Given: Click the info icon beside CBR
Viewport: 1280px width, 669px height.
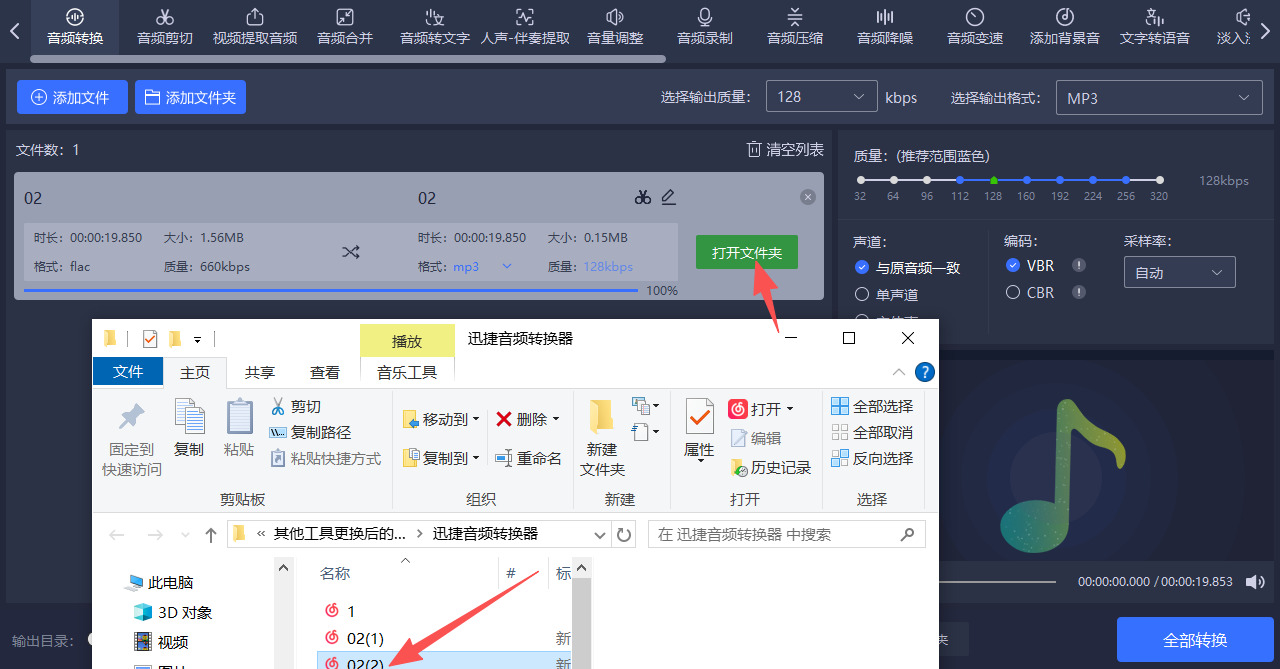Looking at the screenshot, I should (x=1079, y=292).
